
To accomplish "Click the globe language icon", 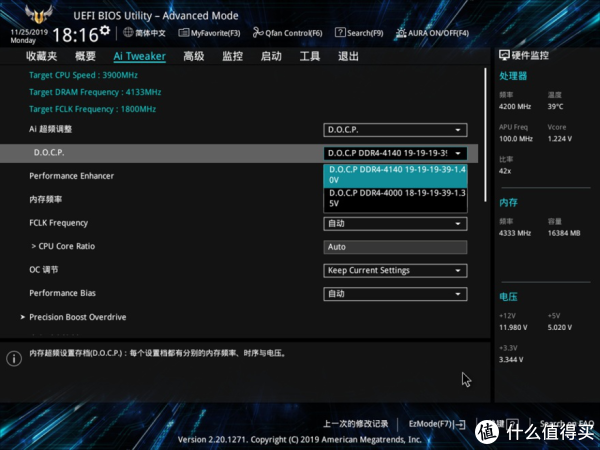I will 128,33.
